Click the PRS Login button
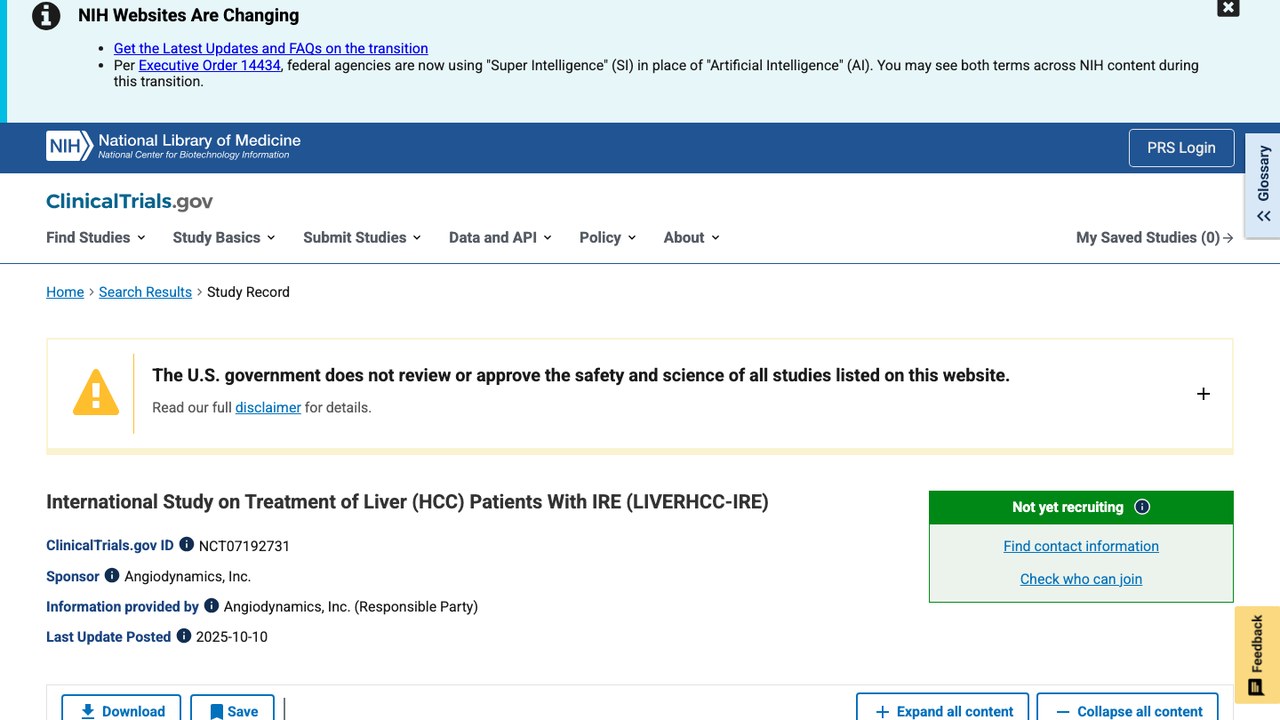 1181,148
